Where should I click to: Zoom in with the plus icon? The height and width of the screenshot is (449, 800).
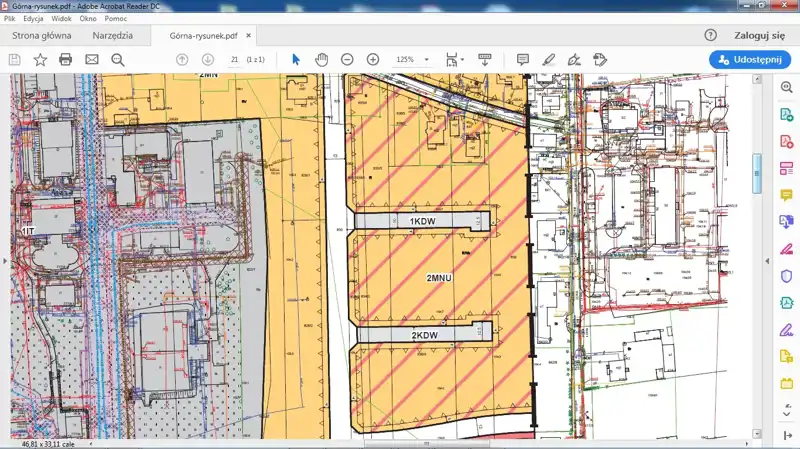373,60
